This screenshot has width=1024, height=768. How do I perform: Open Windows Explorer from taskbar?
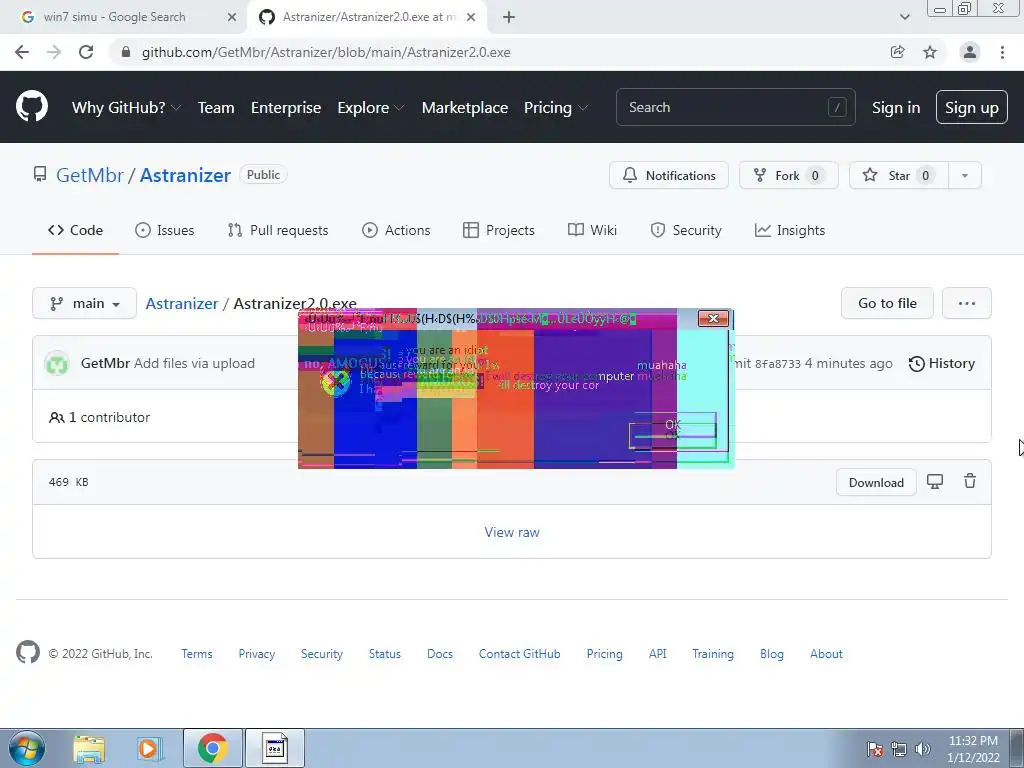(89, 749)
